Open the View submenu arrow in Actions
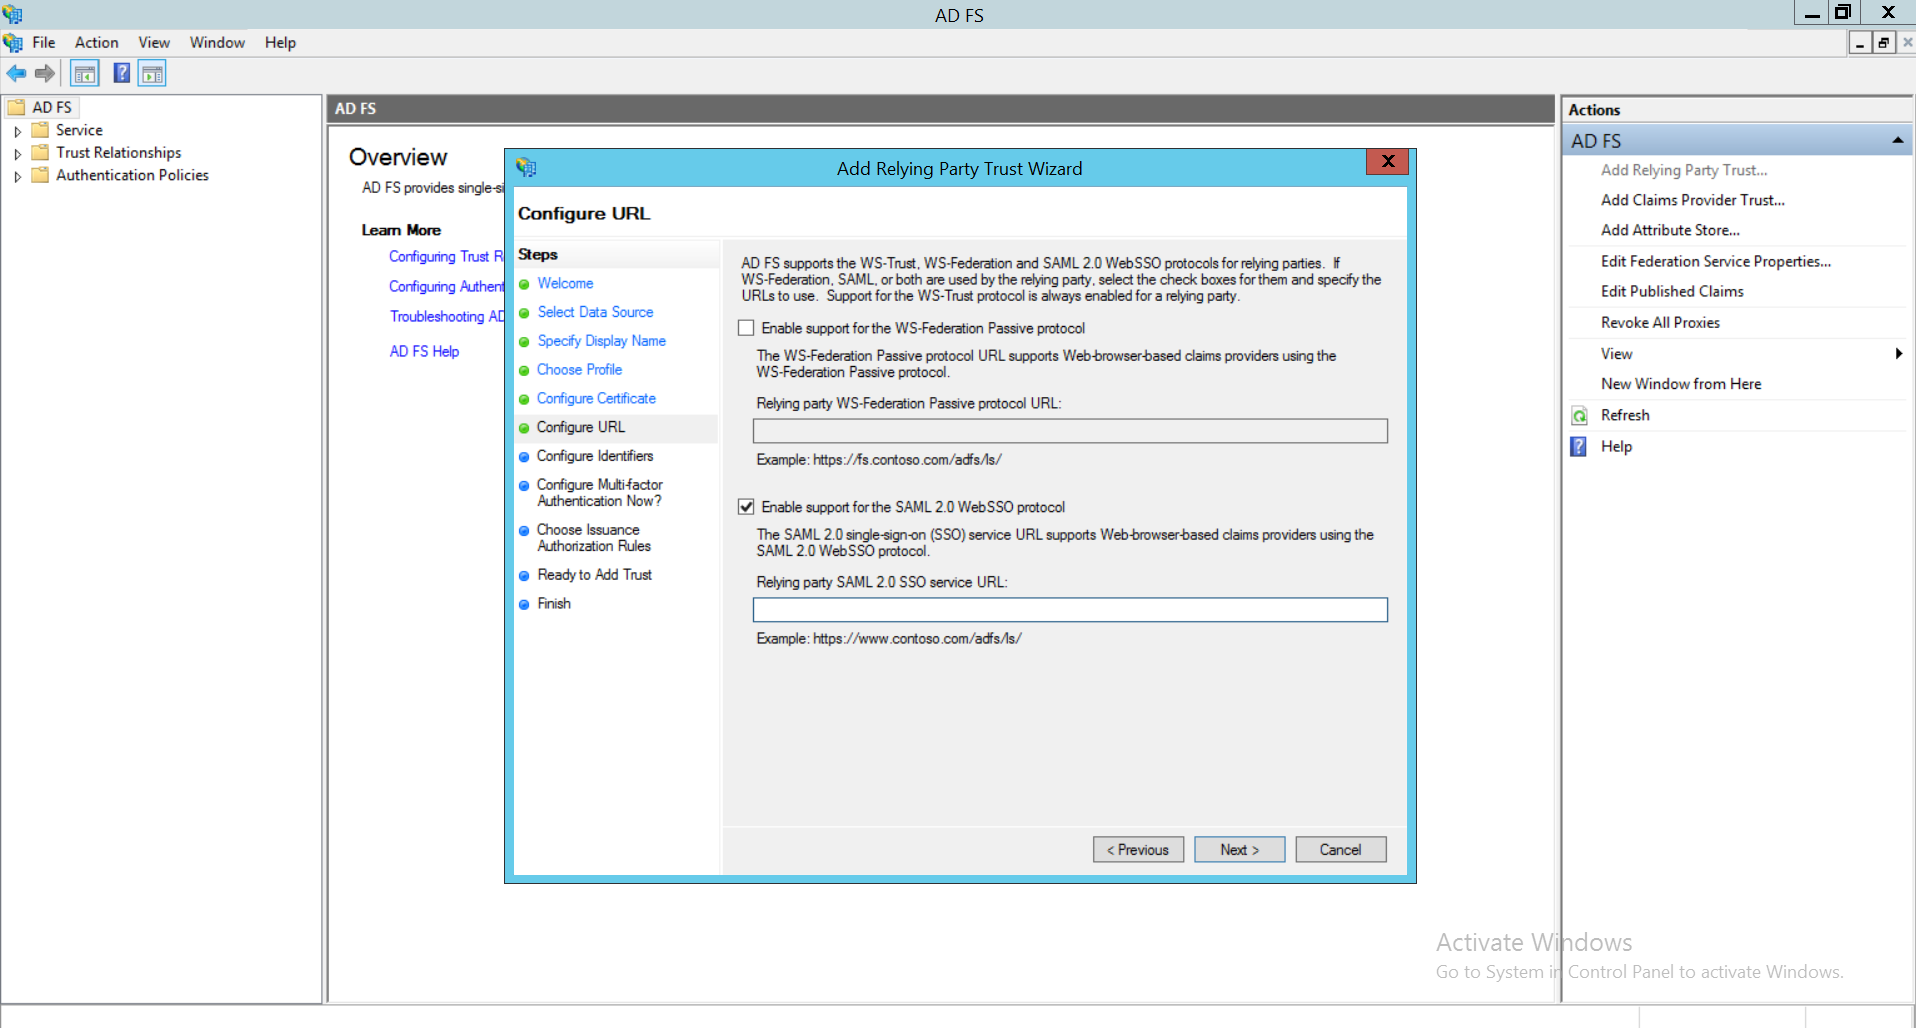The height and width of the screenshot is (1028, 1916). coord(1898,353)
